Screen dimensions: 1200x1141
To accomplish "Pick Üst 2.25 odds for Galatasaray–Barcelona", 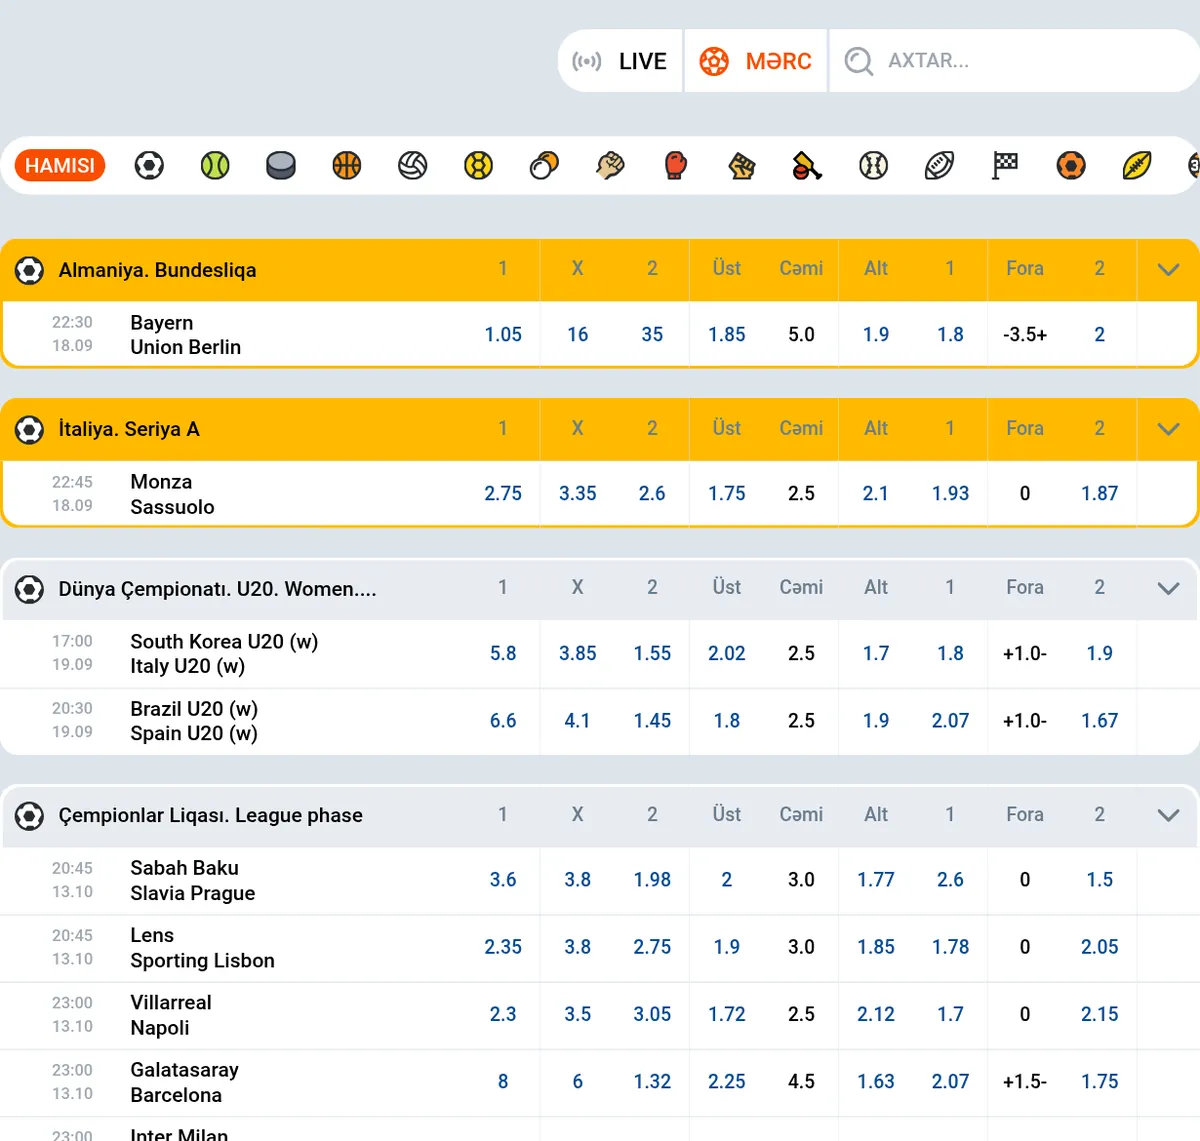I will pyautogui.click(x=727, y=1082).
